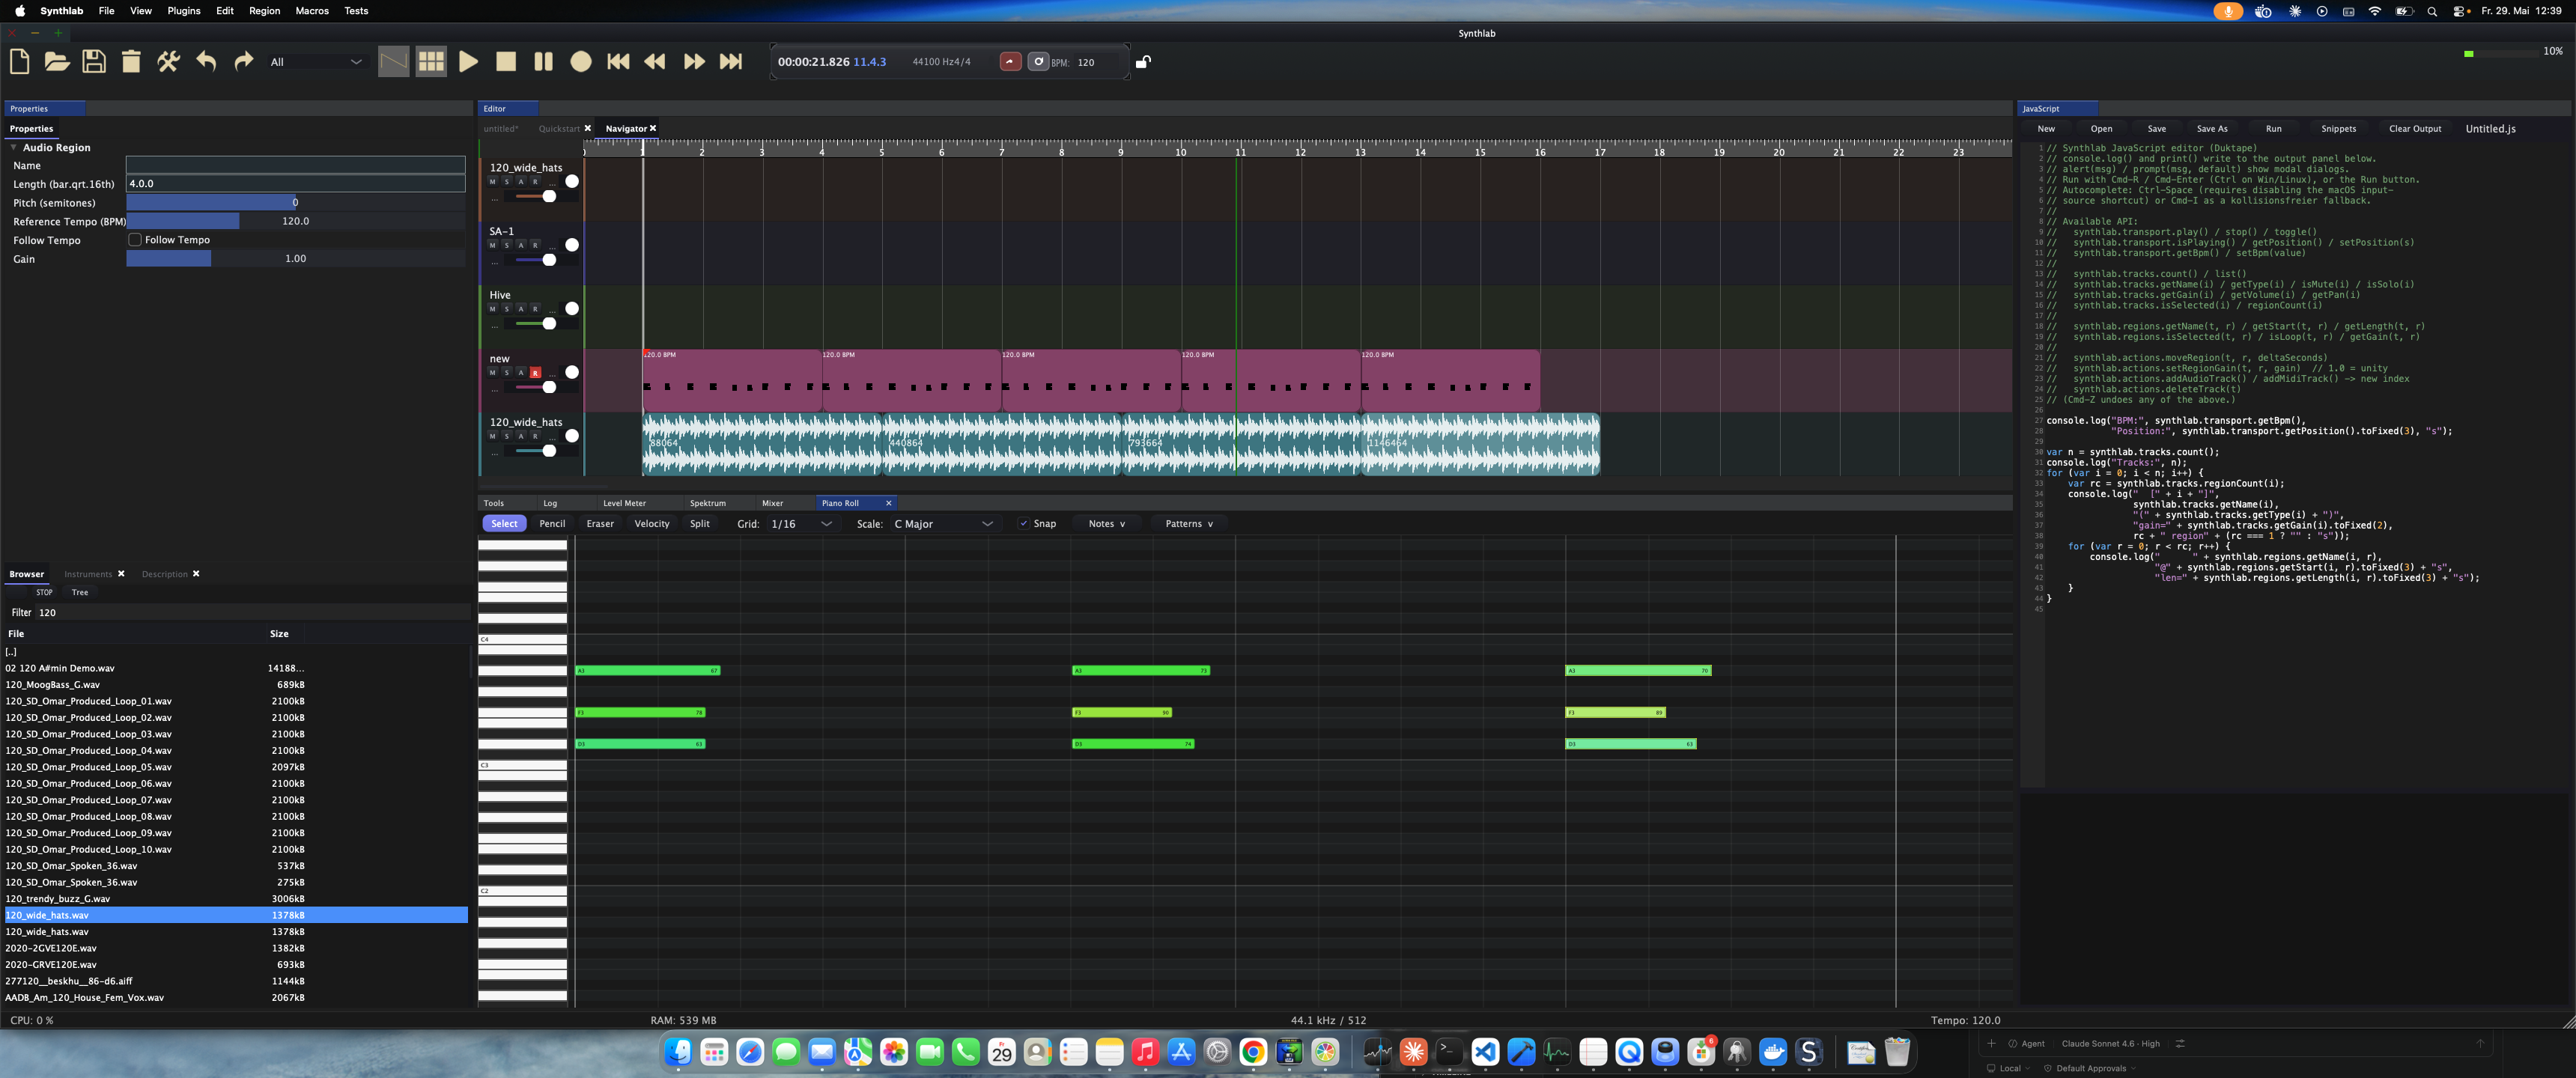
Task: Click the red punch-in icon beside BPM
Action: point(1010,62)
